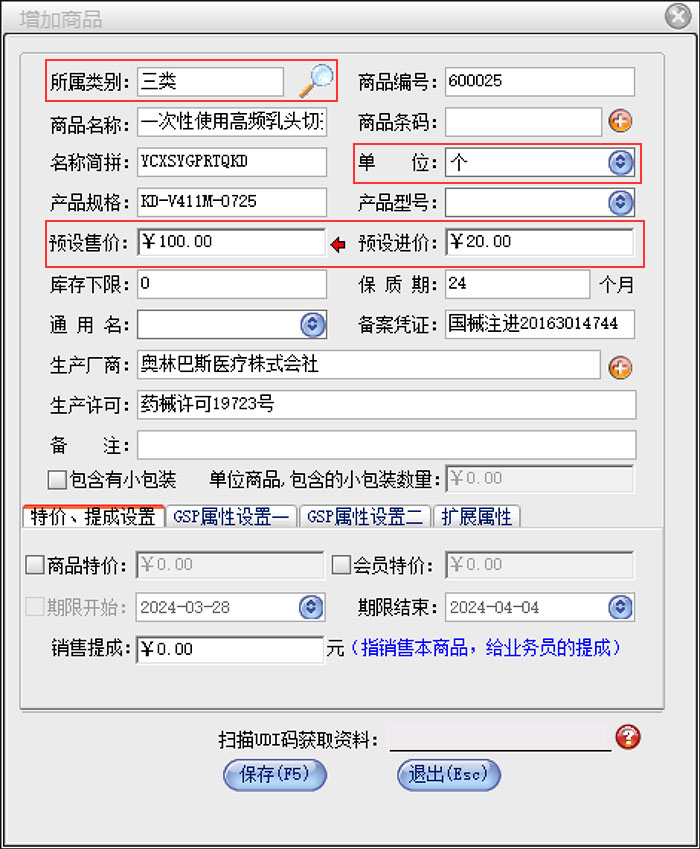Close the 增加商品 dialog window

tap(675, 17)
